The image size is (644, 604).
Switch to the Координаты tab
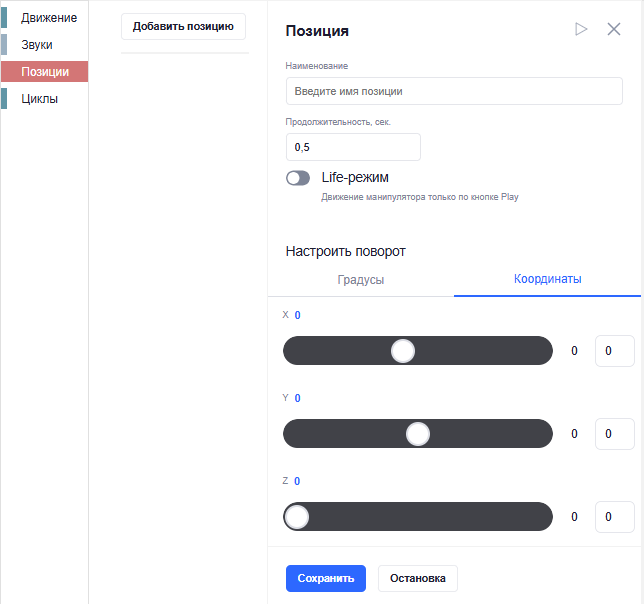(x=547, y=279)
